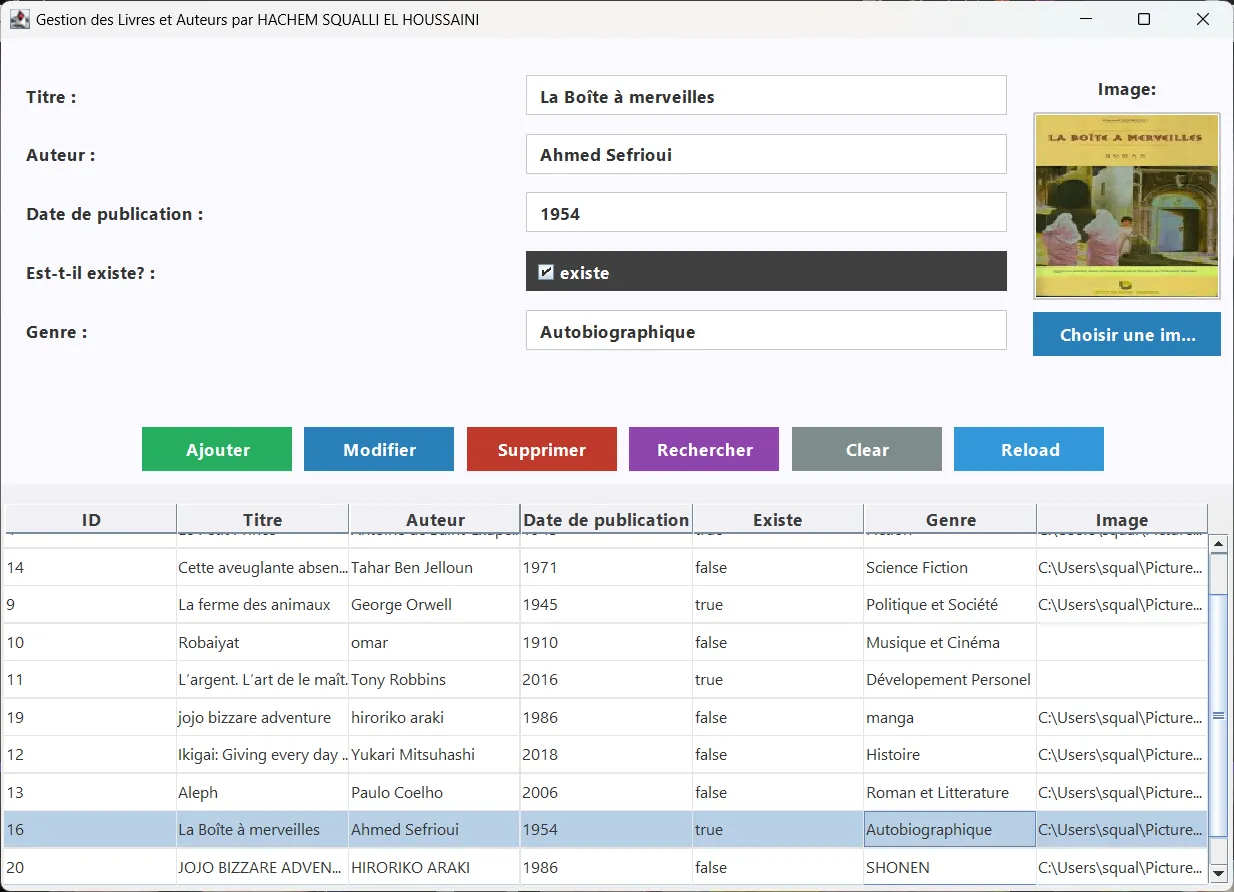Click the table's vertical scrollbar down arrow

tap(1218, 868)
